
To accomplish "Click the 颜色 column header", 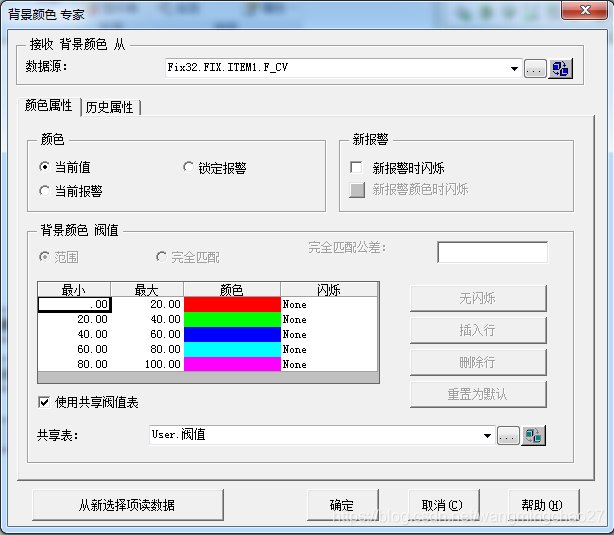I will tap(232, 289).
